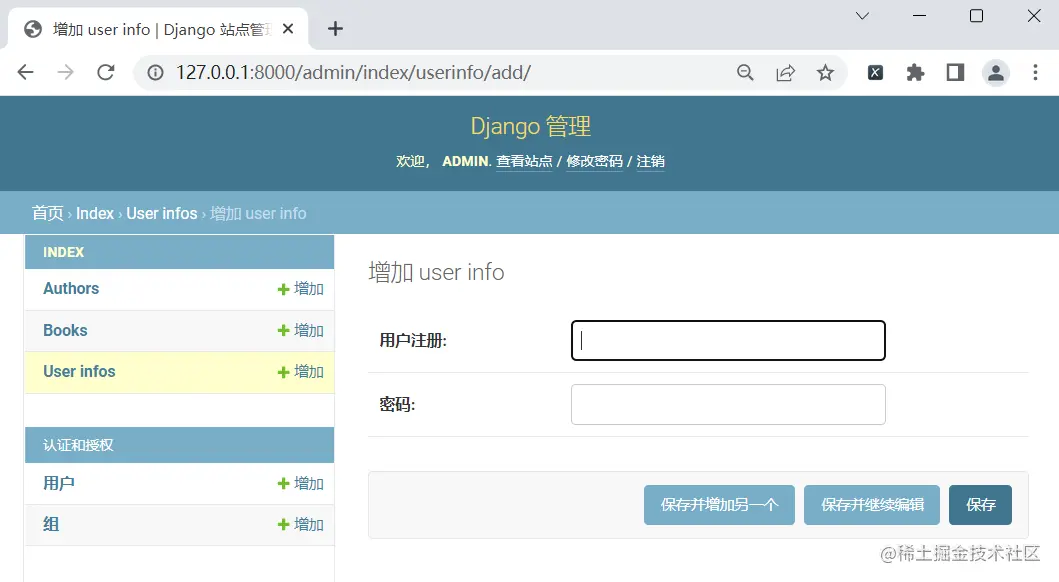The image size is (1059, 582).
Task: Click the zoom icon in the address bar
Action: pos(745,72)
